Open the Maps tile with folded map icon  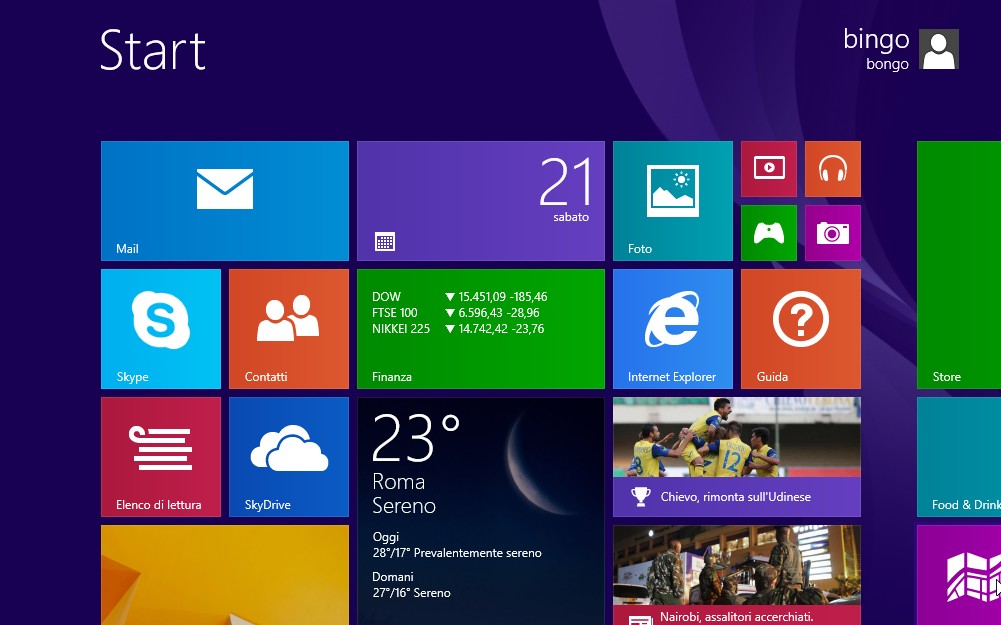pos(959,575)
